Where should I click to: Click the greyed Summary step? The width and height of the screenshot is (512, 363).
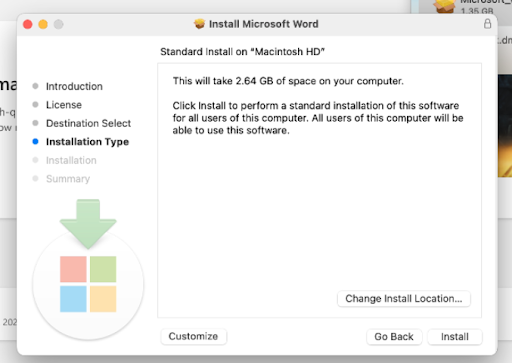pyautogui.click(x=68, y=179)
